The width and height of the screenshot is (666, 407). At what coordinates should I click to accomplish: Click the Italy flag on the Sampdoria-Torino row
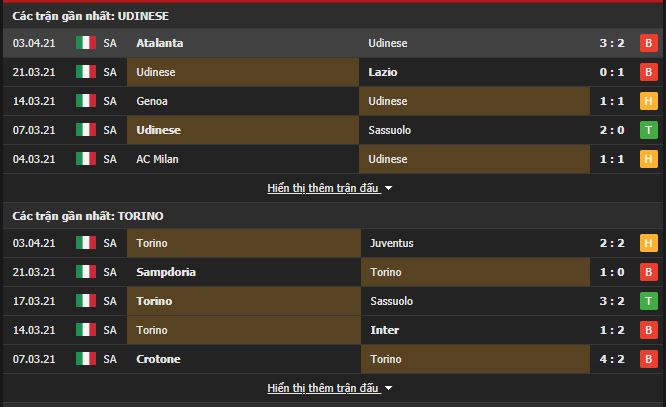click(x=86, y=272)
